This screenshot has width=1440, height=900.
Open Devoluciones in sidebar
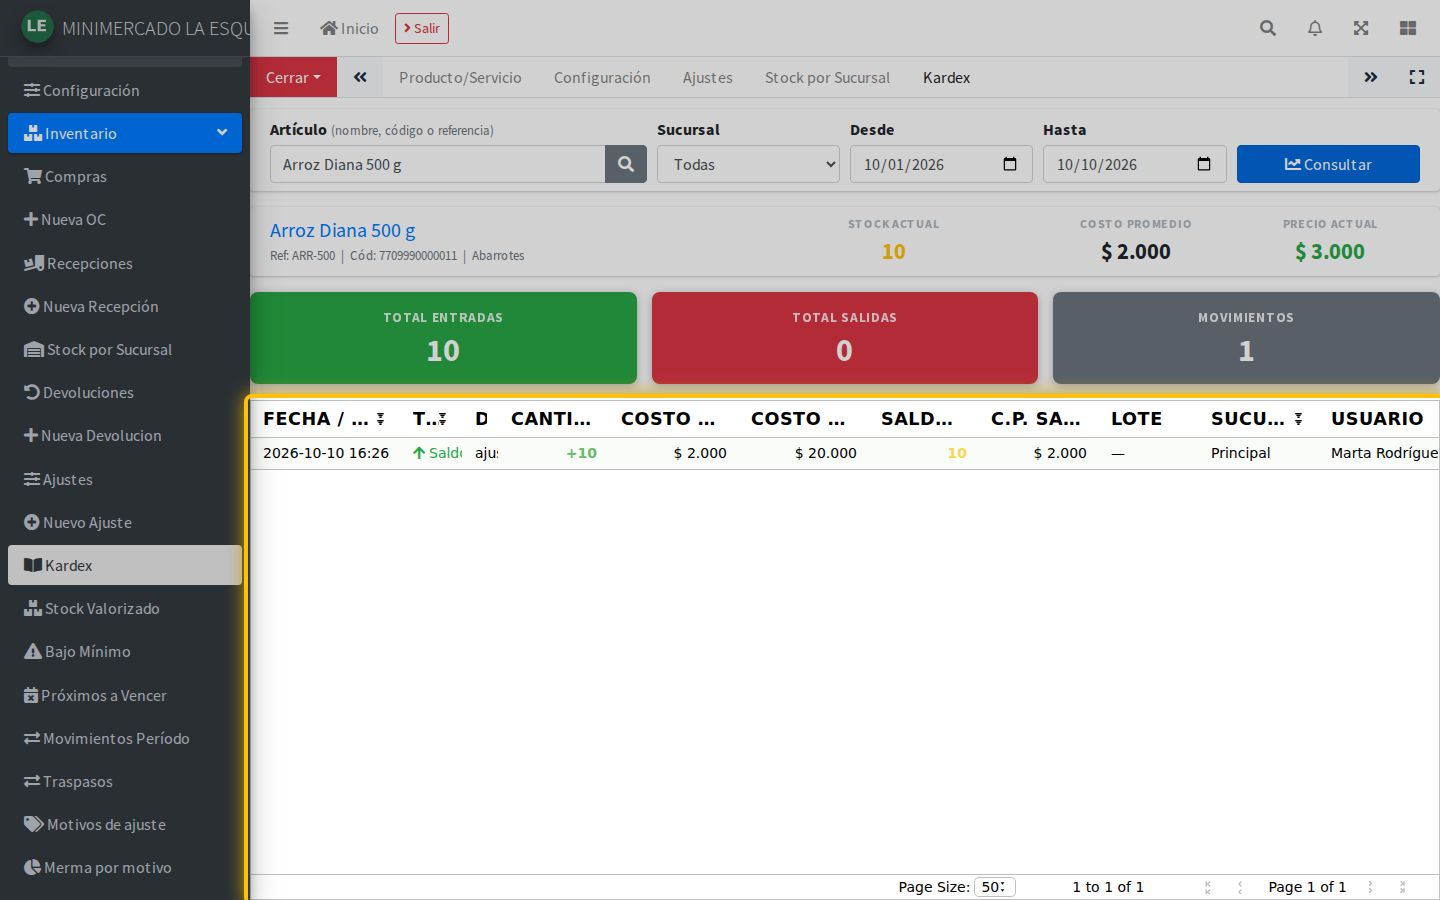tap(125, 392)
